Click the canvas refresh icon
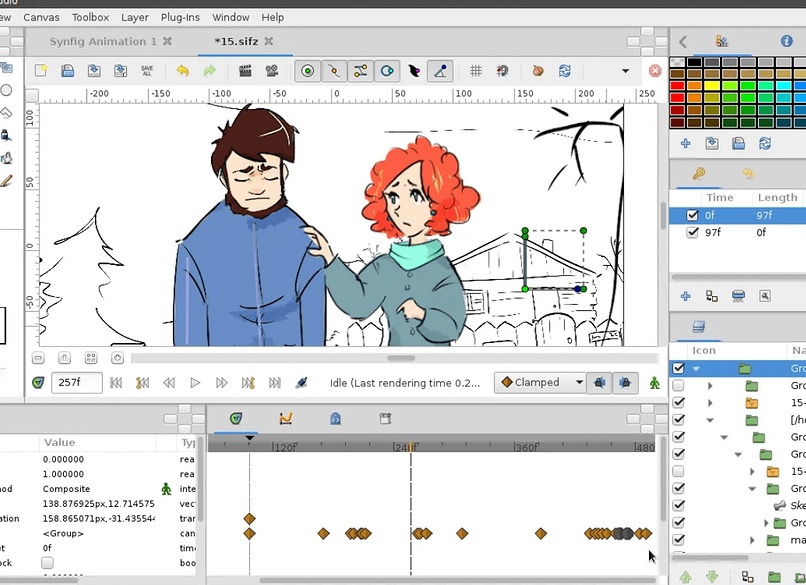806x585 pixels. [x=564, y=70]
